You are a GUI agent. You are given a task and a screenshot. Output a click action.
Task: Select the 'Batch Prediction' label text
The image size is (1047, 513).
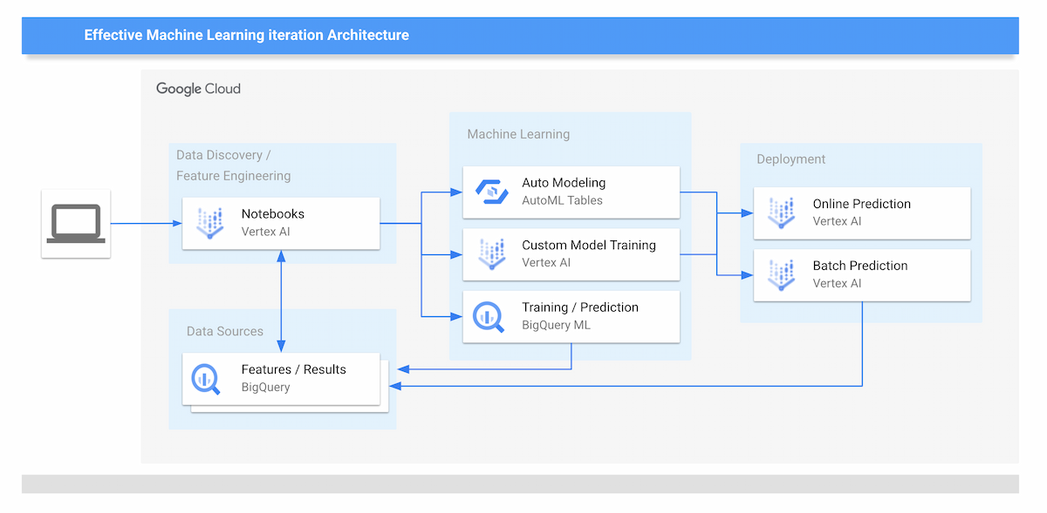click(x=860, y=266)
